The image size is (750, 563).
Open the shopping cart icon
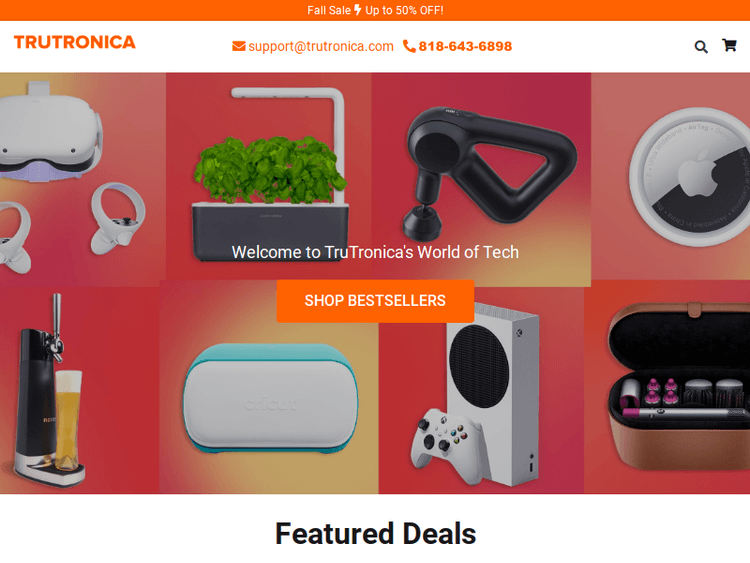coord(729,45)
